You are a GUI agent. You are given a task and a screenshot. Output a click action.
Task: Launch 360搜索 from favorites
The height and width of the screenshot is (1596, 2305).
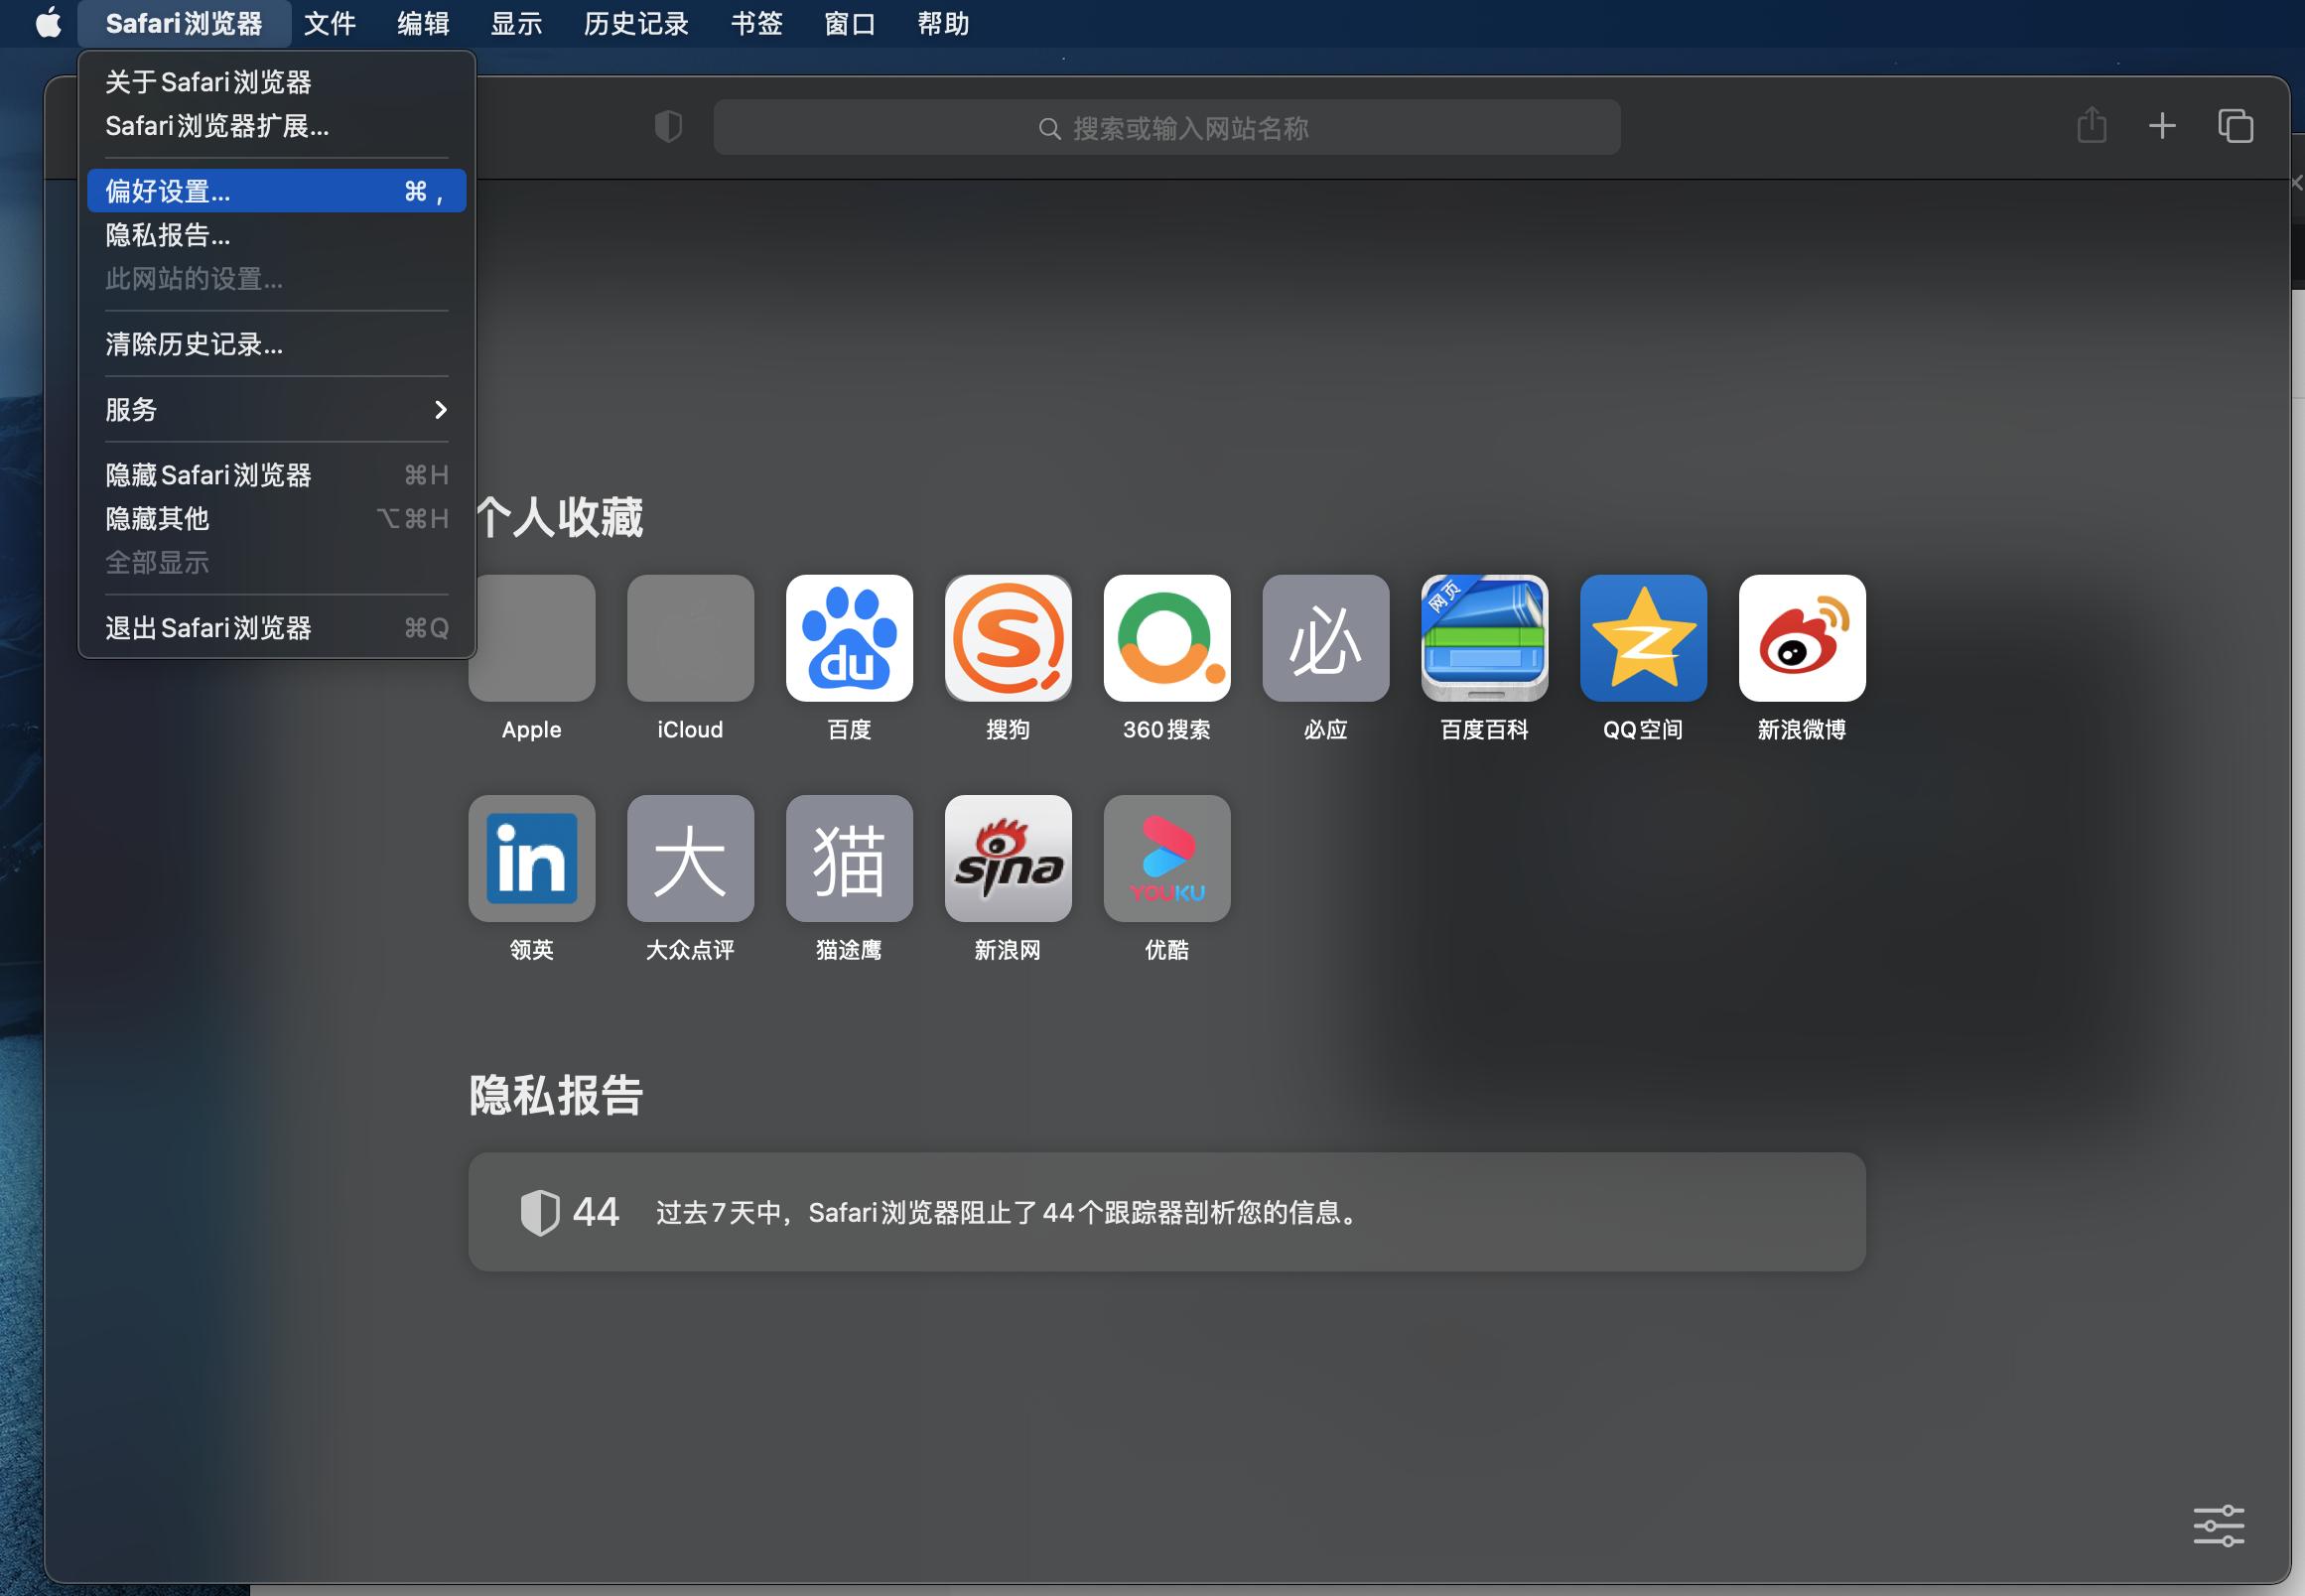pos(1166,637)
